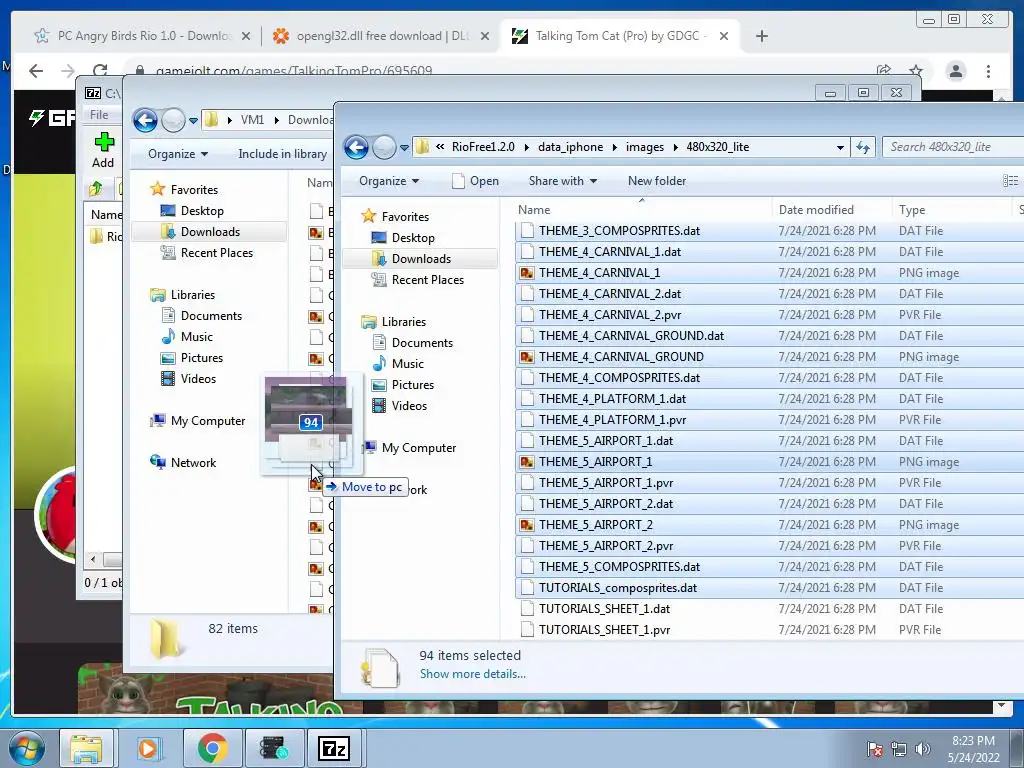1024x768 pixels.
Task: Open a new Chrome tab with plus button
Action: (x=761, y=36)
